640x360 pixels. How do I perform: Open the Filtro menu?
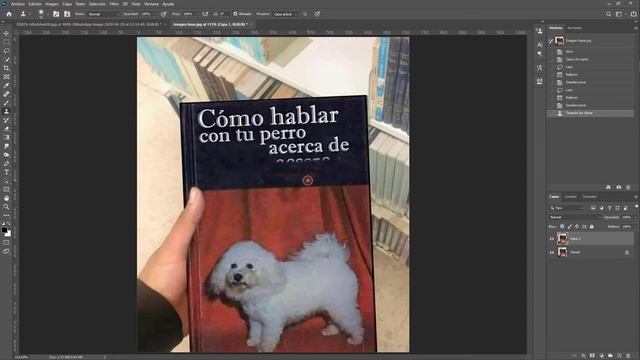[114, 4]
